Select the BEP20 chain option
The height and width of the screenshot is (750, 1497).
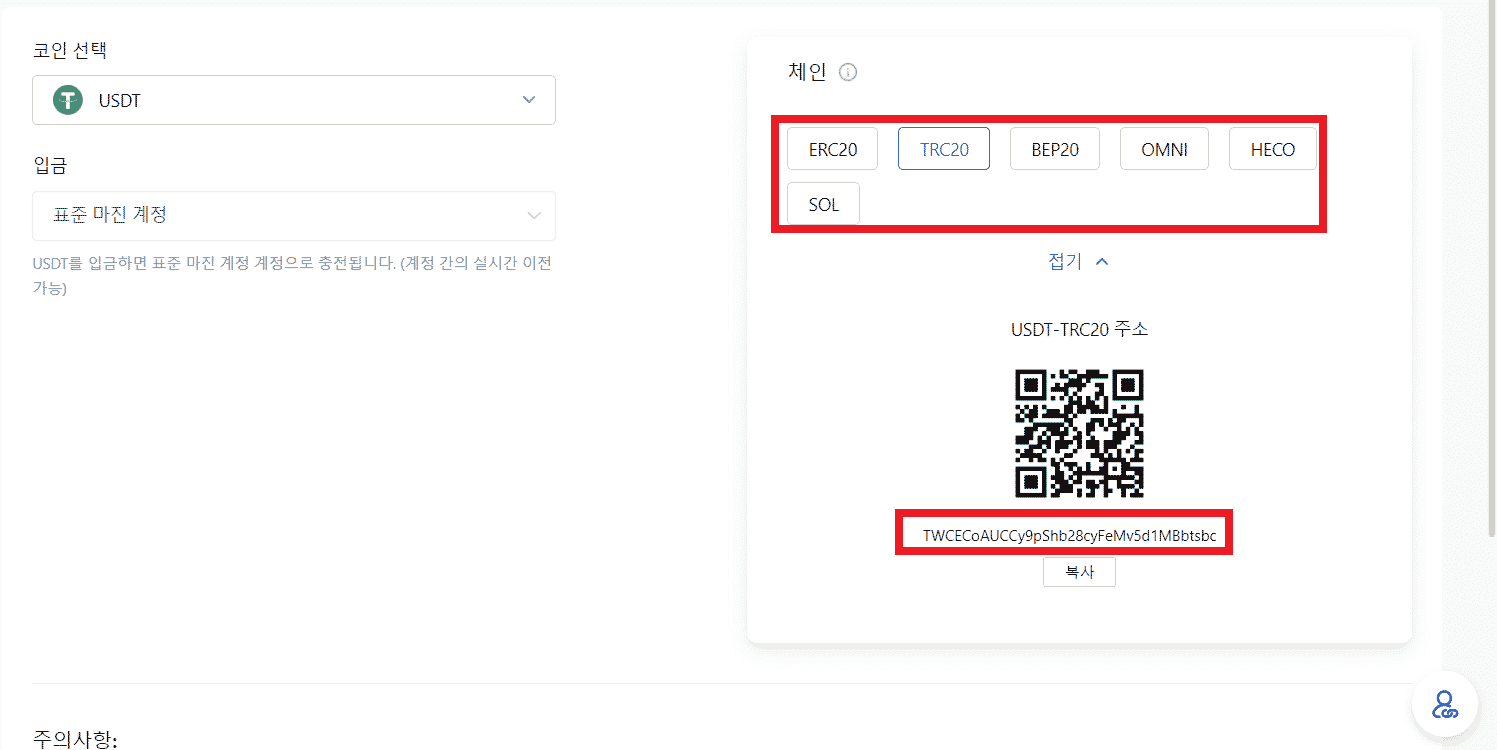(1054, 148)
